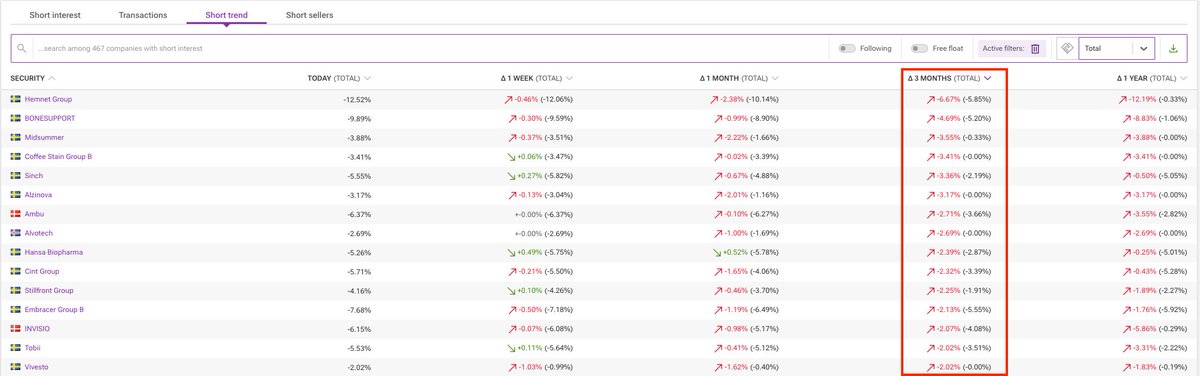The height and width of the screenshot is (376, 1200).
Task: Open Embracer Group B link
Action: 54,310
